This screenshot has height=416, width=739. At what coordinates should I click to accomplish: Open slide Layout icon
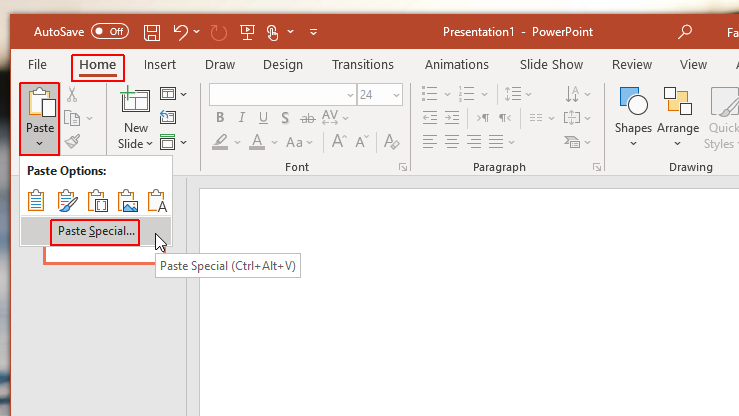coord(168,94)
